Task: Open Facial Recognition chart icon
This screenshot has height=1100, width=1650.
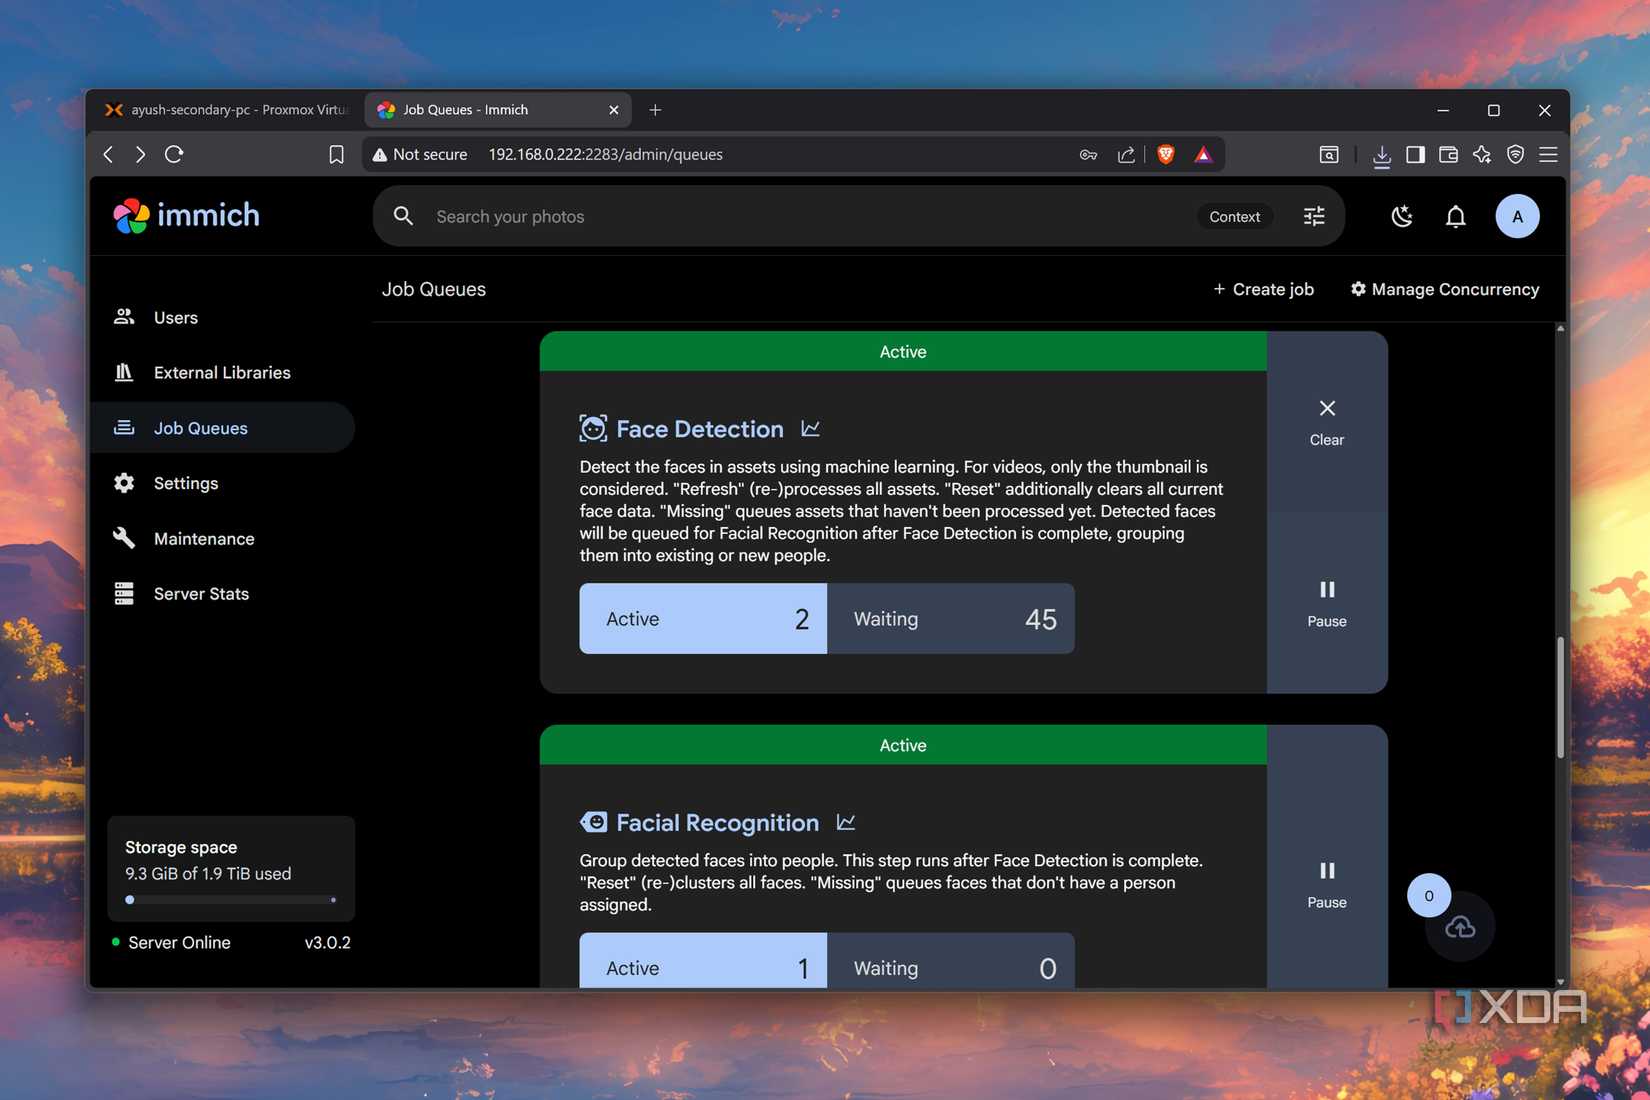Action: point(846,822)
